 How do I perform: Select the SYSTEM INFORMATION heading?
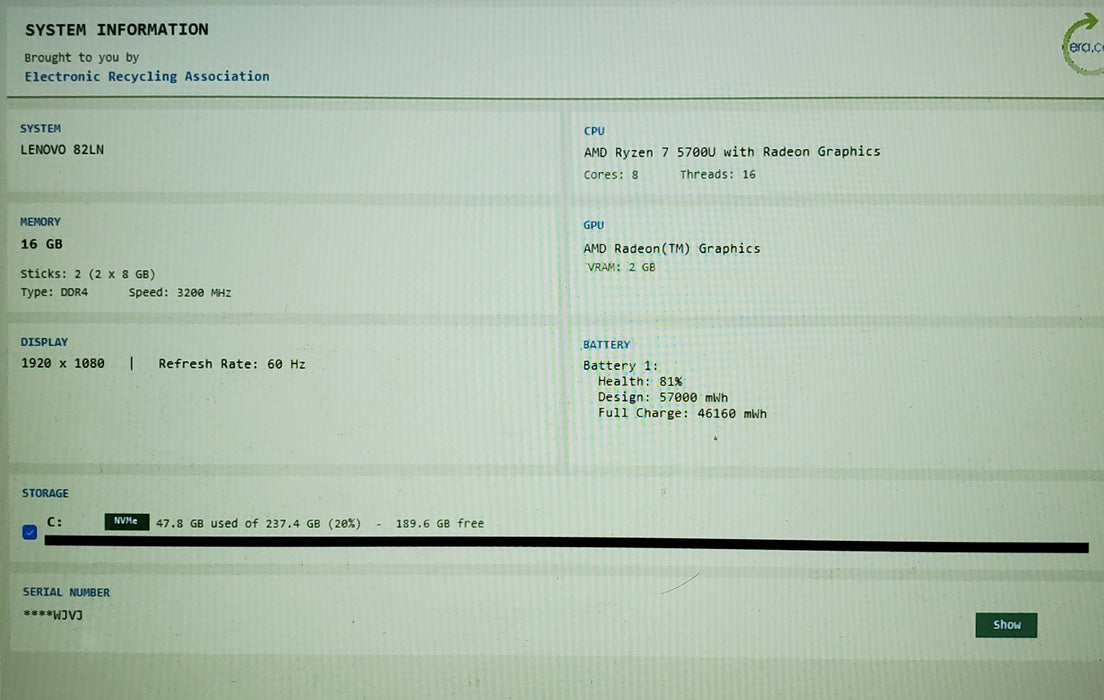(x=117, y=30)
